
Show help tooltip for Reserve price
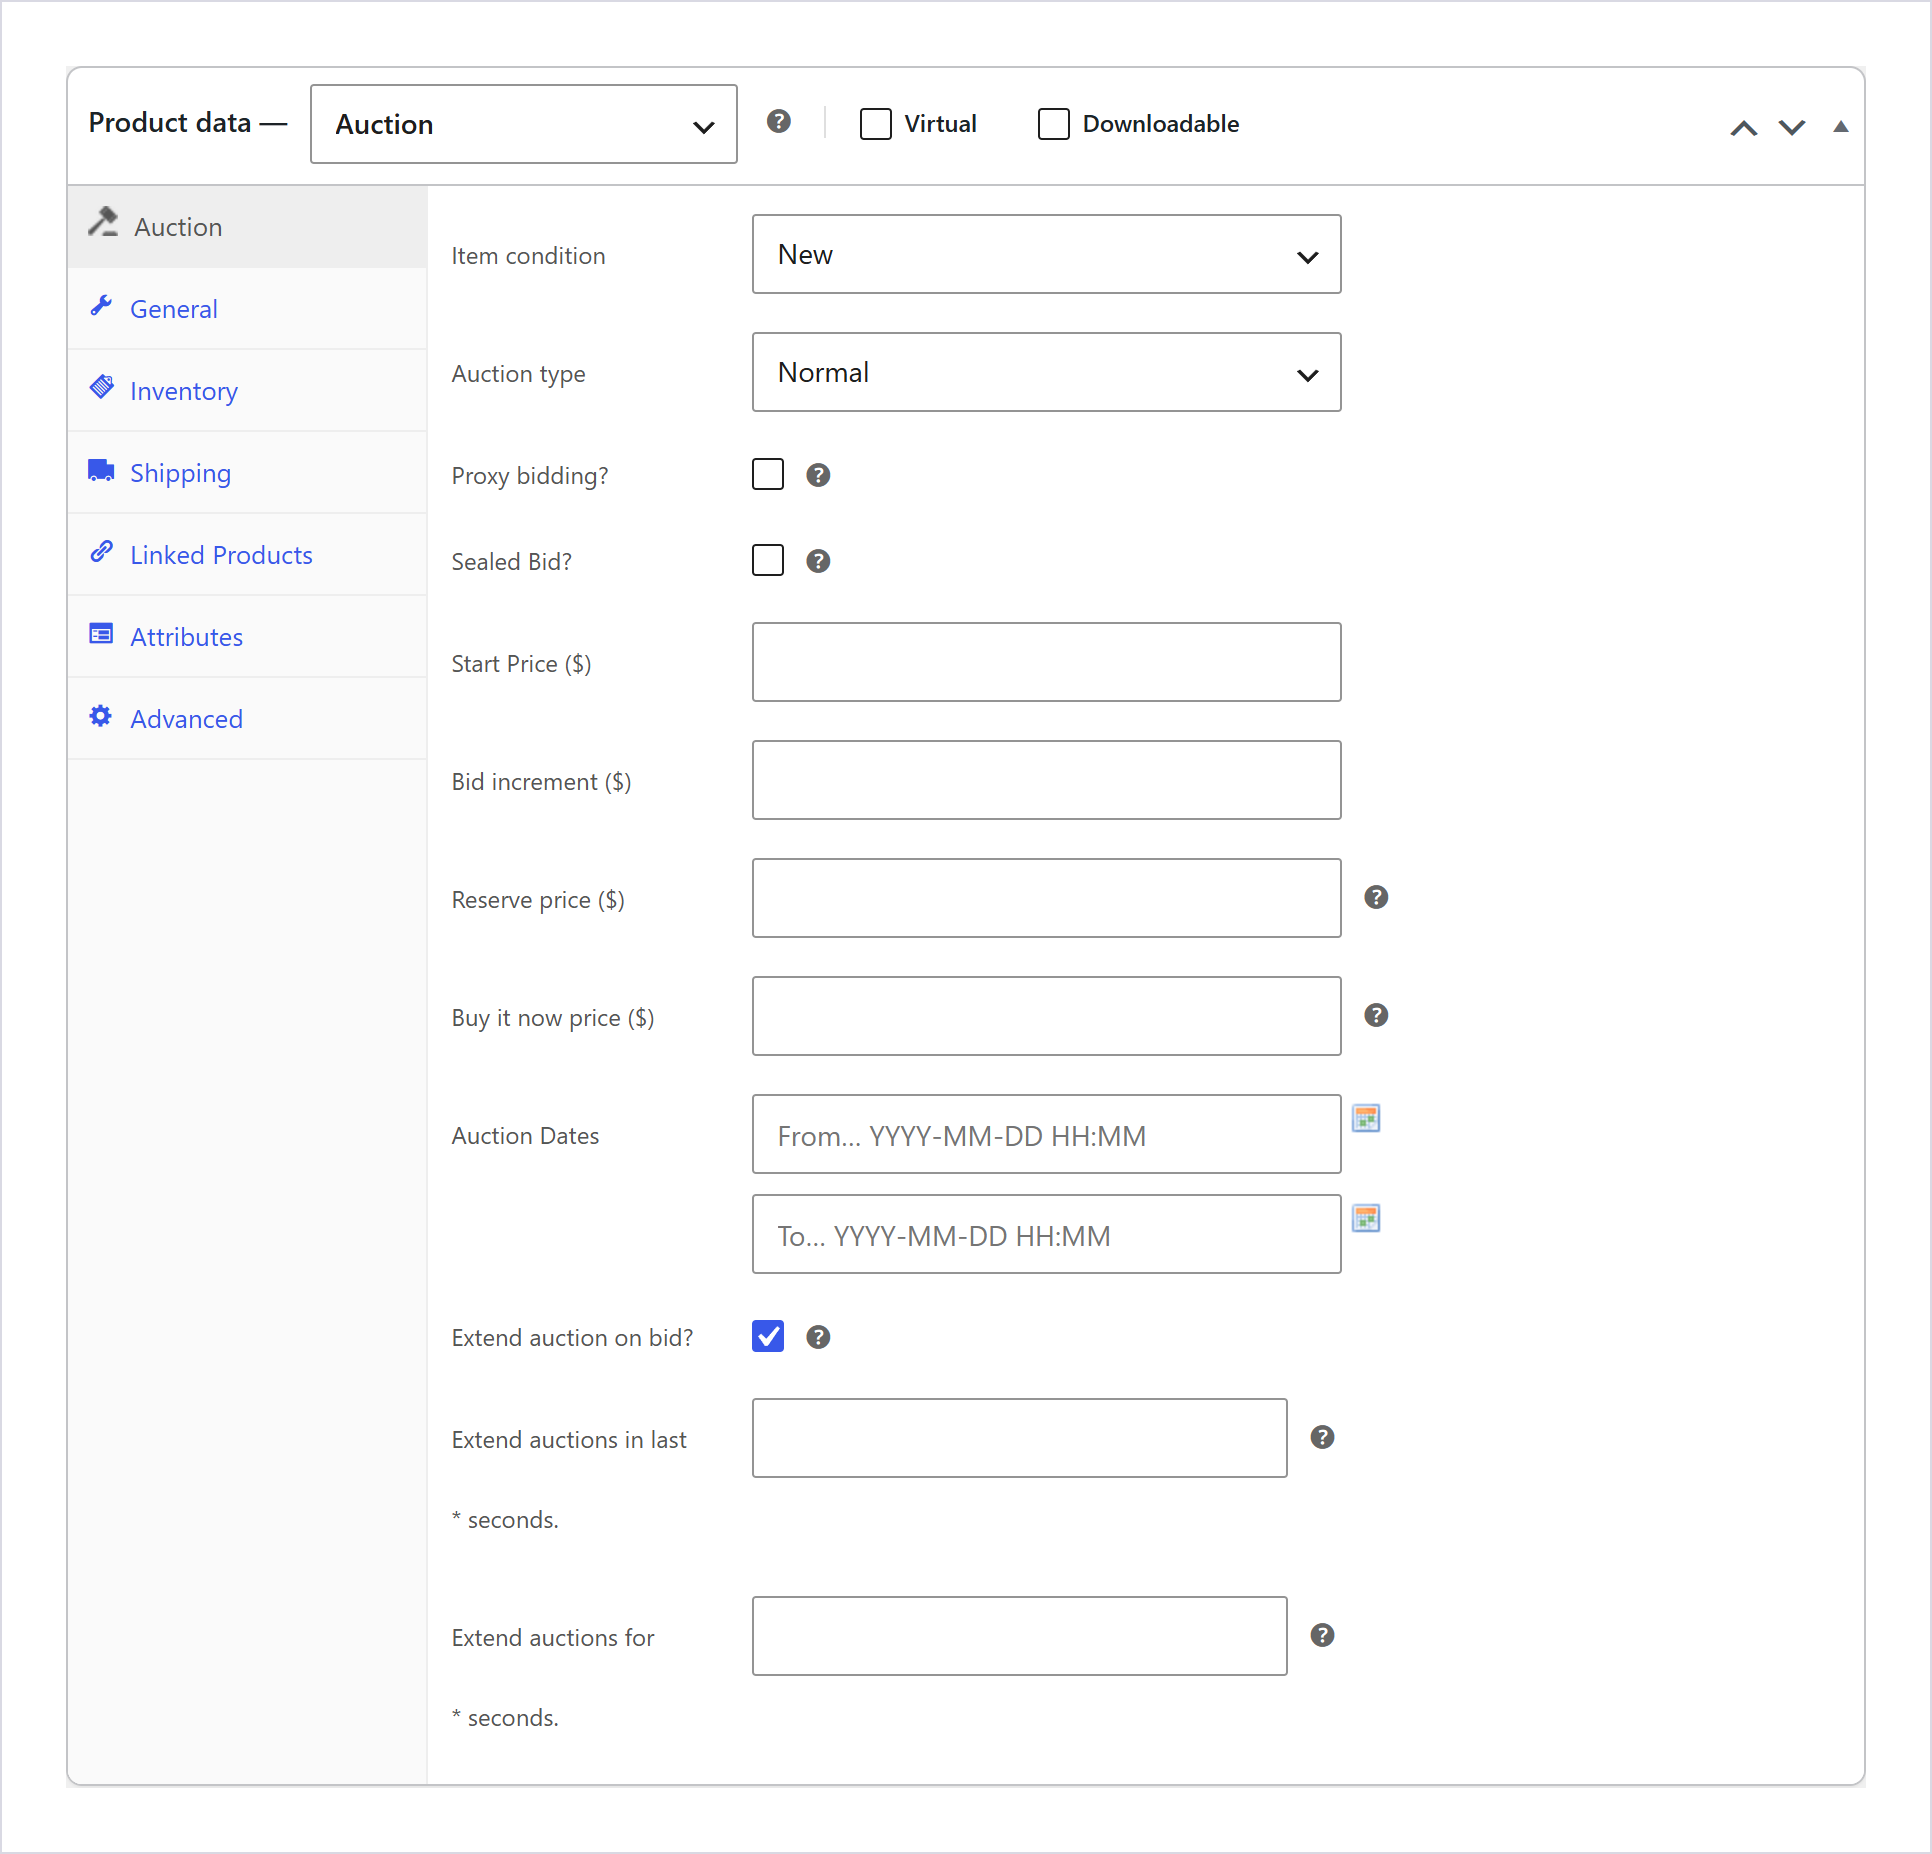click(x=1376, y=897)
